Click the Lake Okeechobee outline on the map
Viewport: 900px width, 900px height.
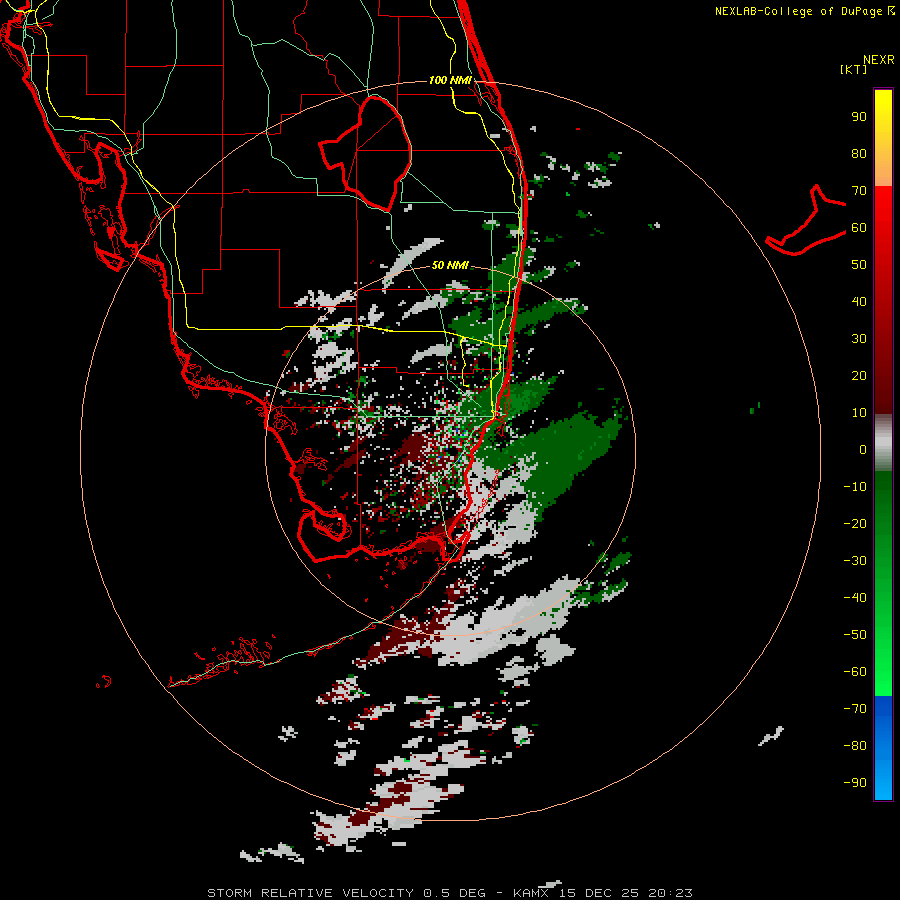tap(366, 153)
